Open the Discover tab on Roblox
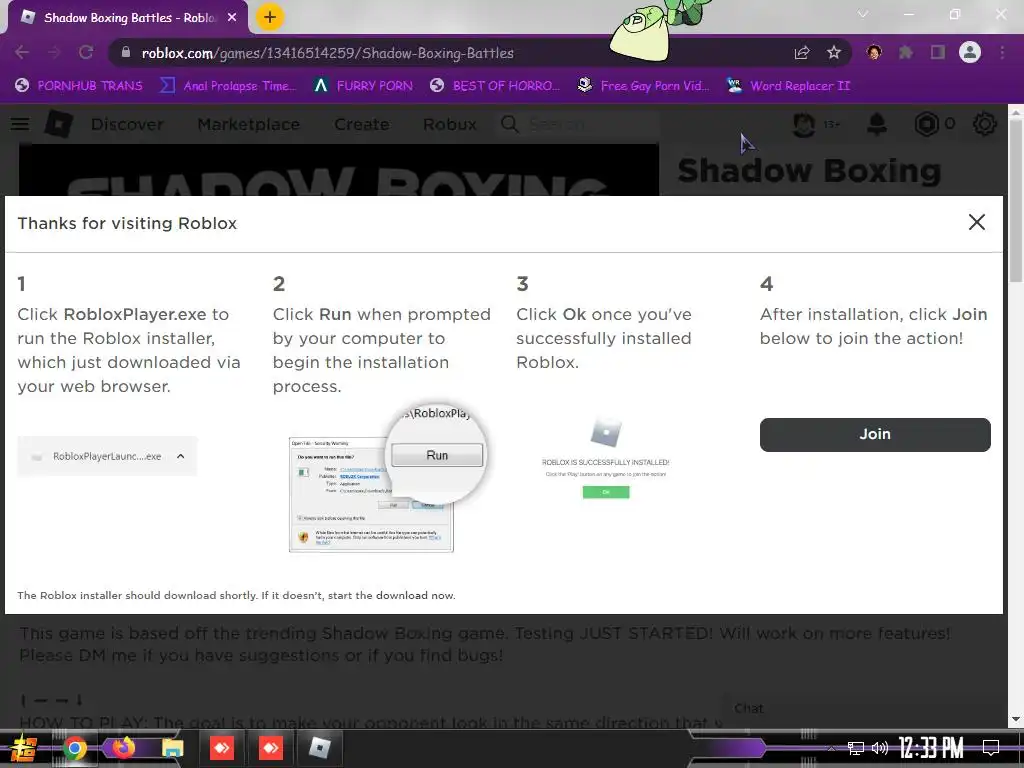The height and width of the screenshot is (768, 1024). point(127,124)
